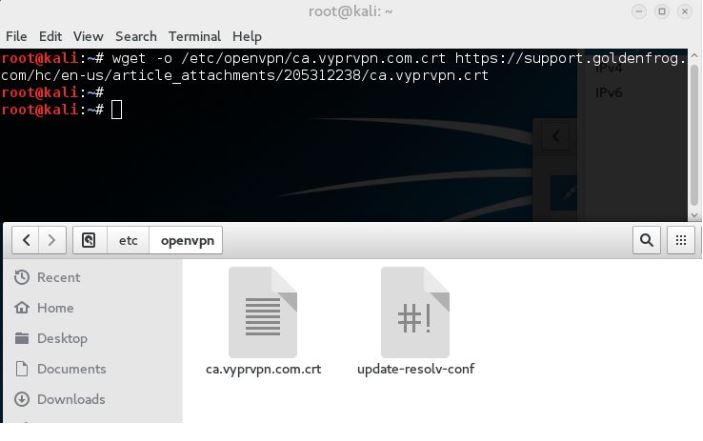Click the terminal scrollbar up arrow
The image size is (703, 441).
click(x=694, y=56)
